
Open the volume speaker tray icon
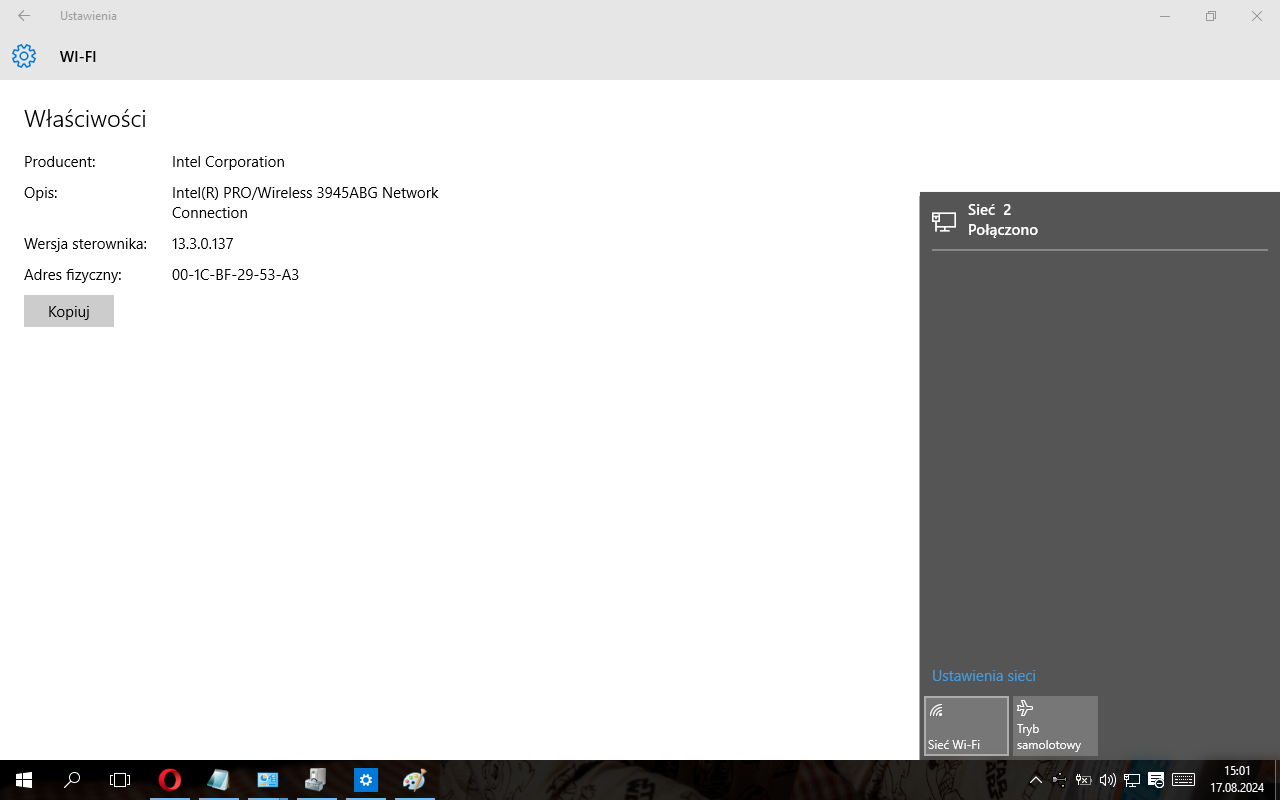coord(1108,780)
